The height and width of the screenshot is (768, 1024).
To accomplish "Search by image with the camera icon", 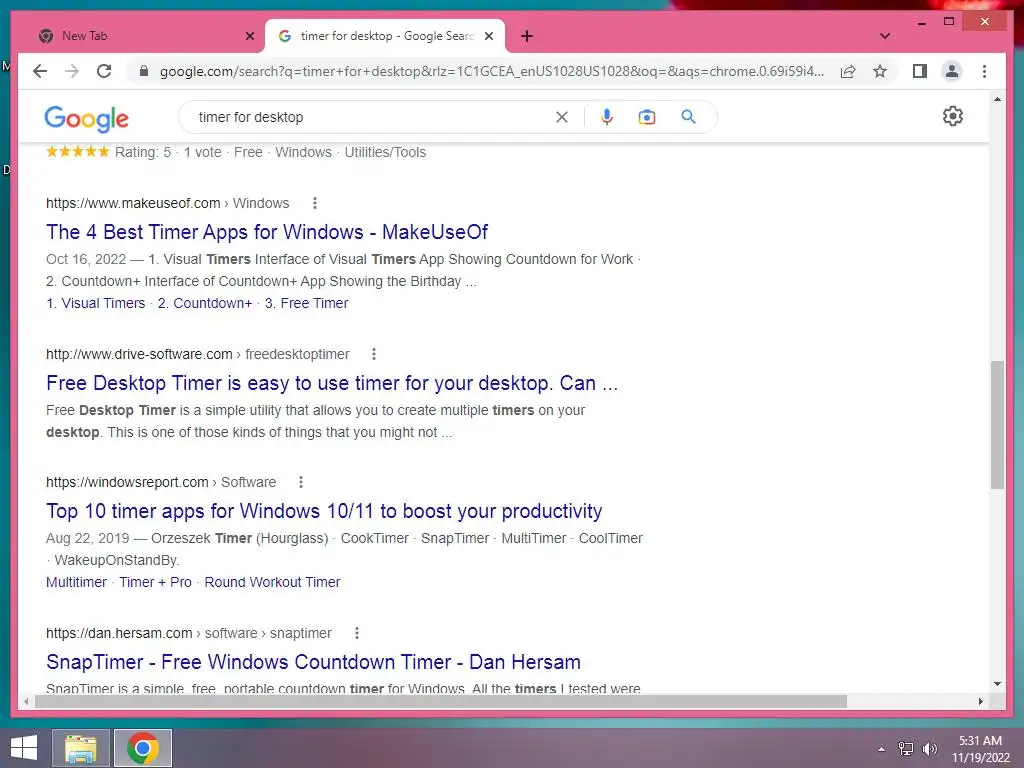I will pos(647,117).
